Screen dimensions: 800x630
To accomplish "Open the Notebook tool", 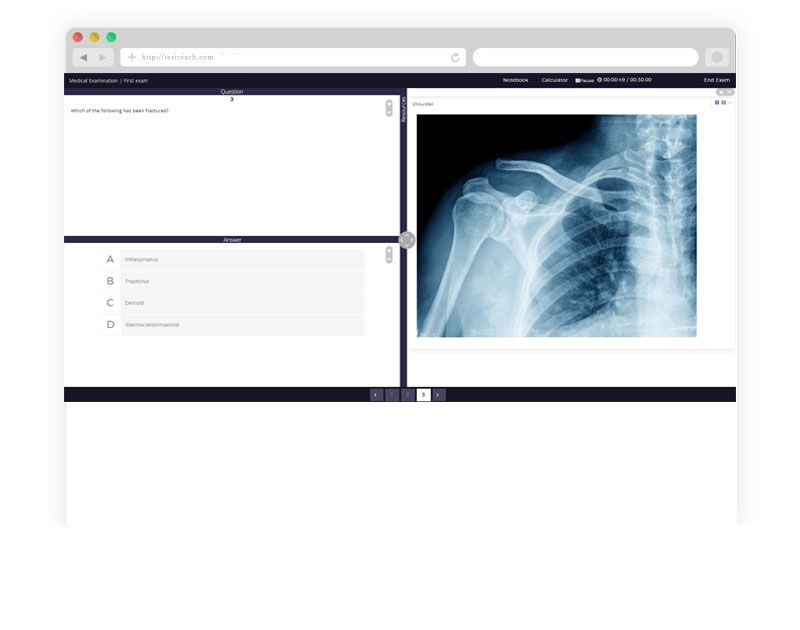I will click(x=515, y=80).
